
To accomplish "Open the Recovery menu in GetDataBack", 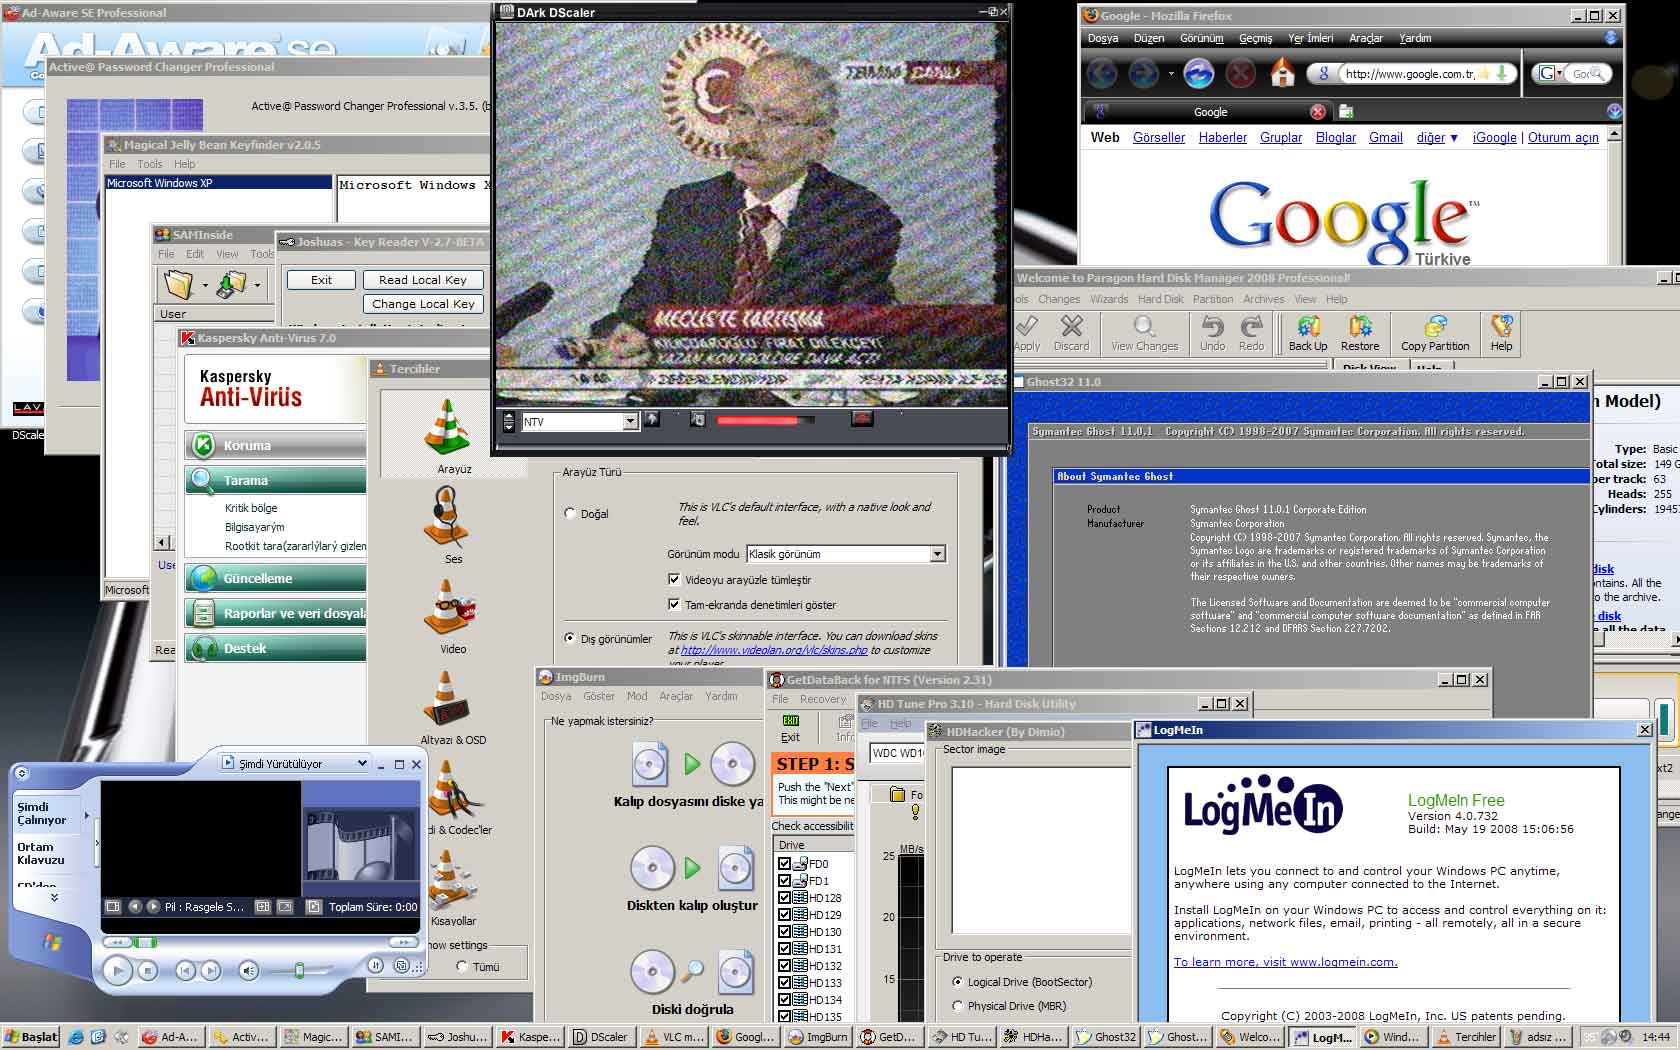I will pos(823,699).
